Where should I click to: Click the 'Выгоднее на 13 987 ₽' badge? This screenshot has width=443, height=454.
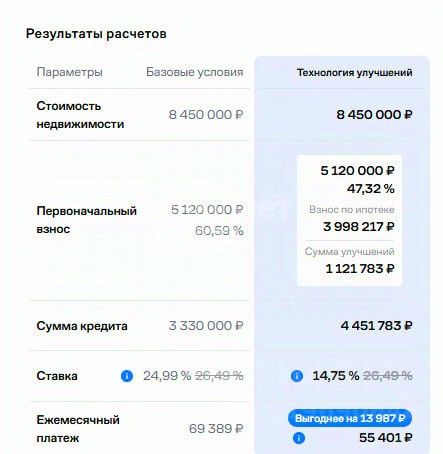point(350,418)
